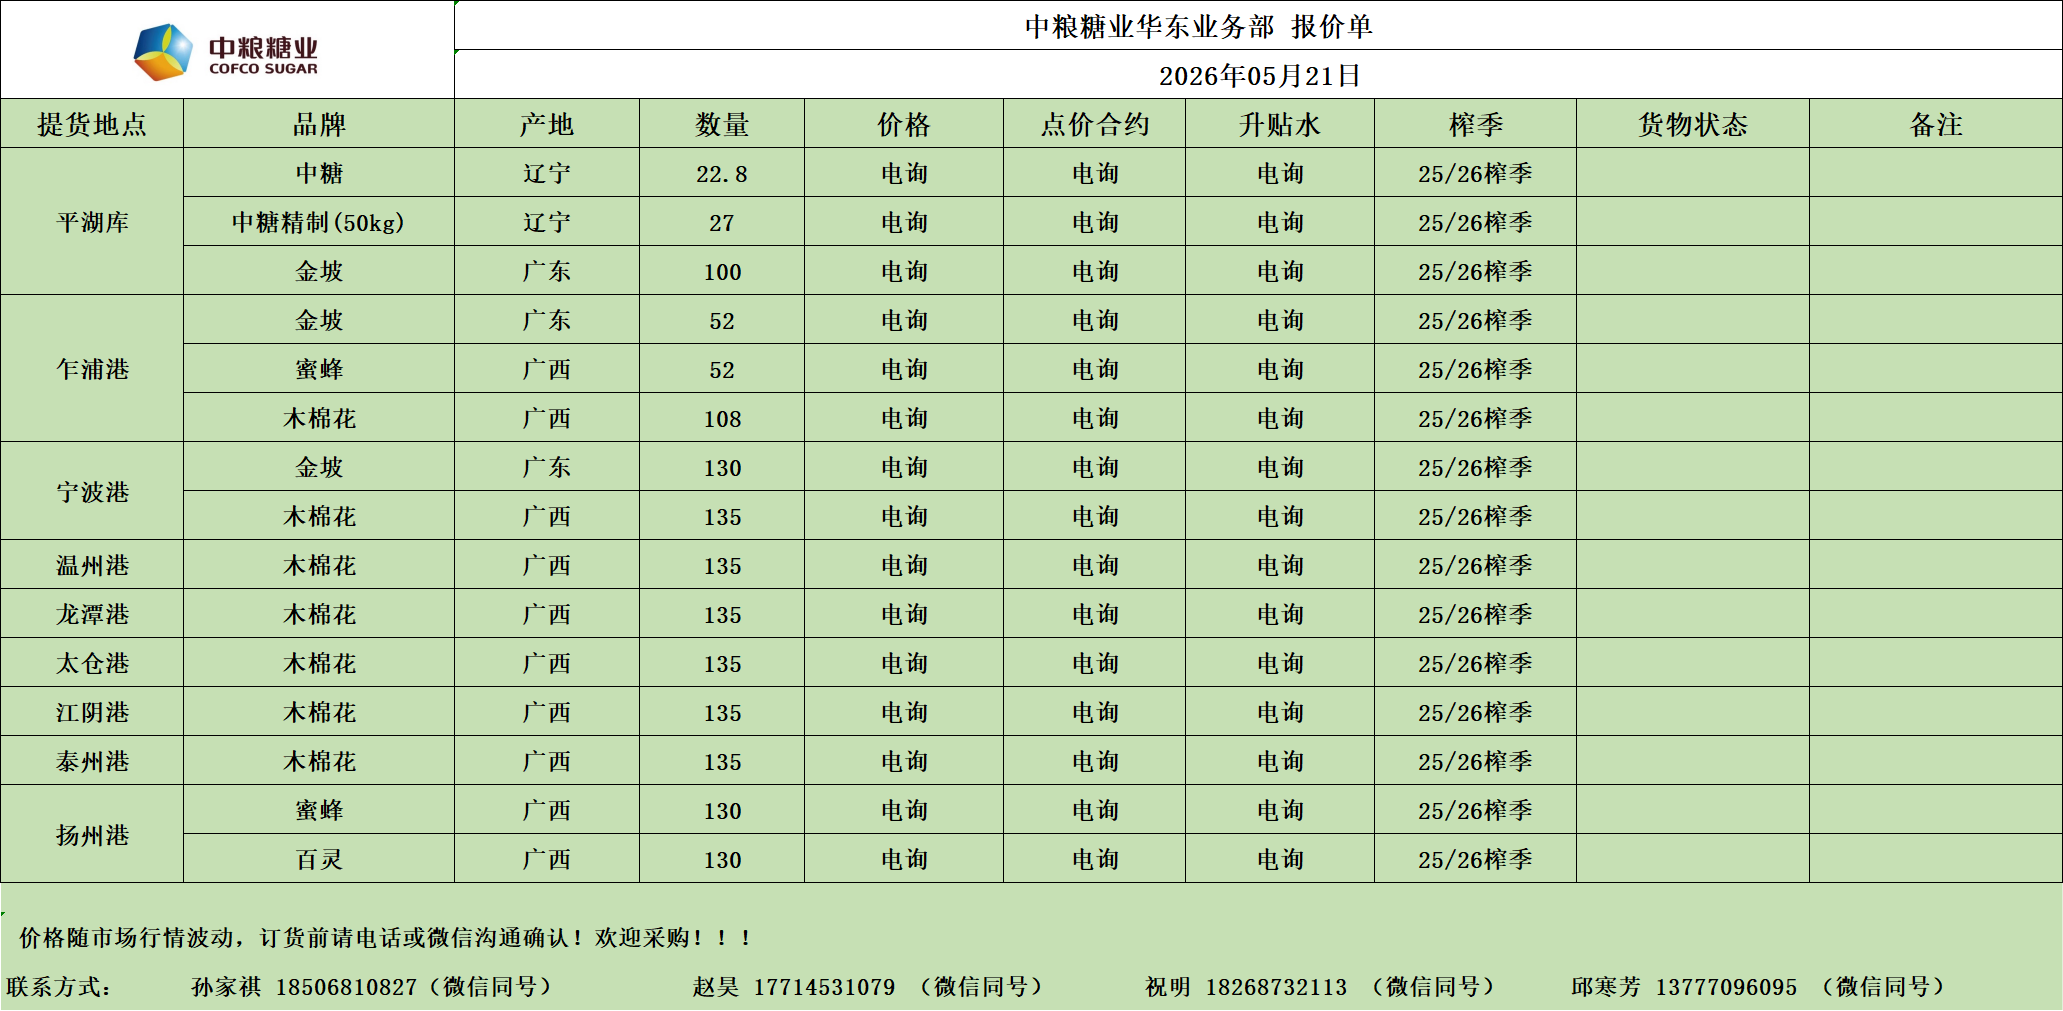Click the 货物状态 column header

tap(1693, 124)
